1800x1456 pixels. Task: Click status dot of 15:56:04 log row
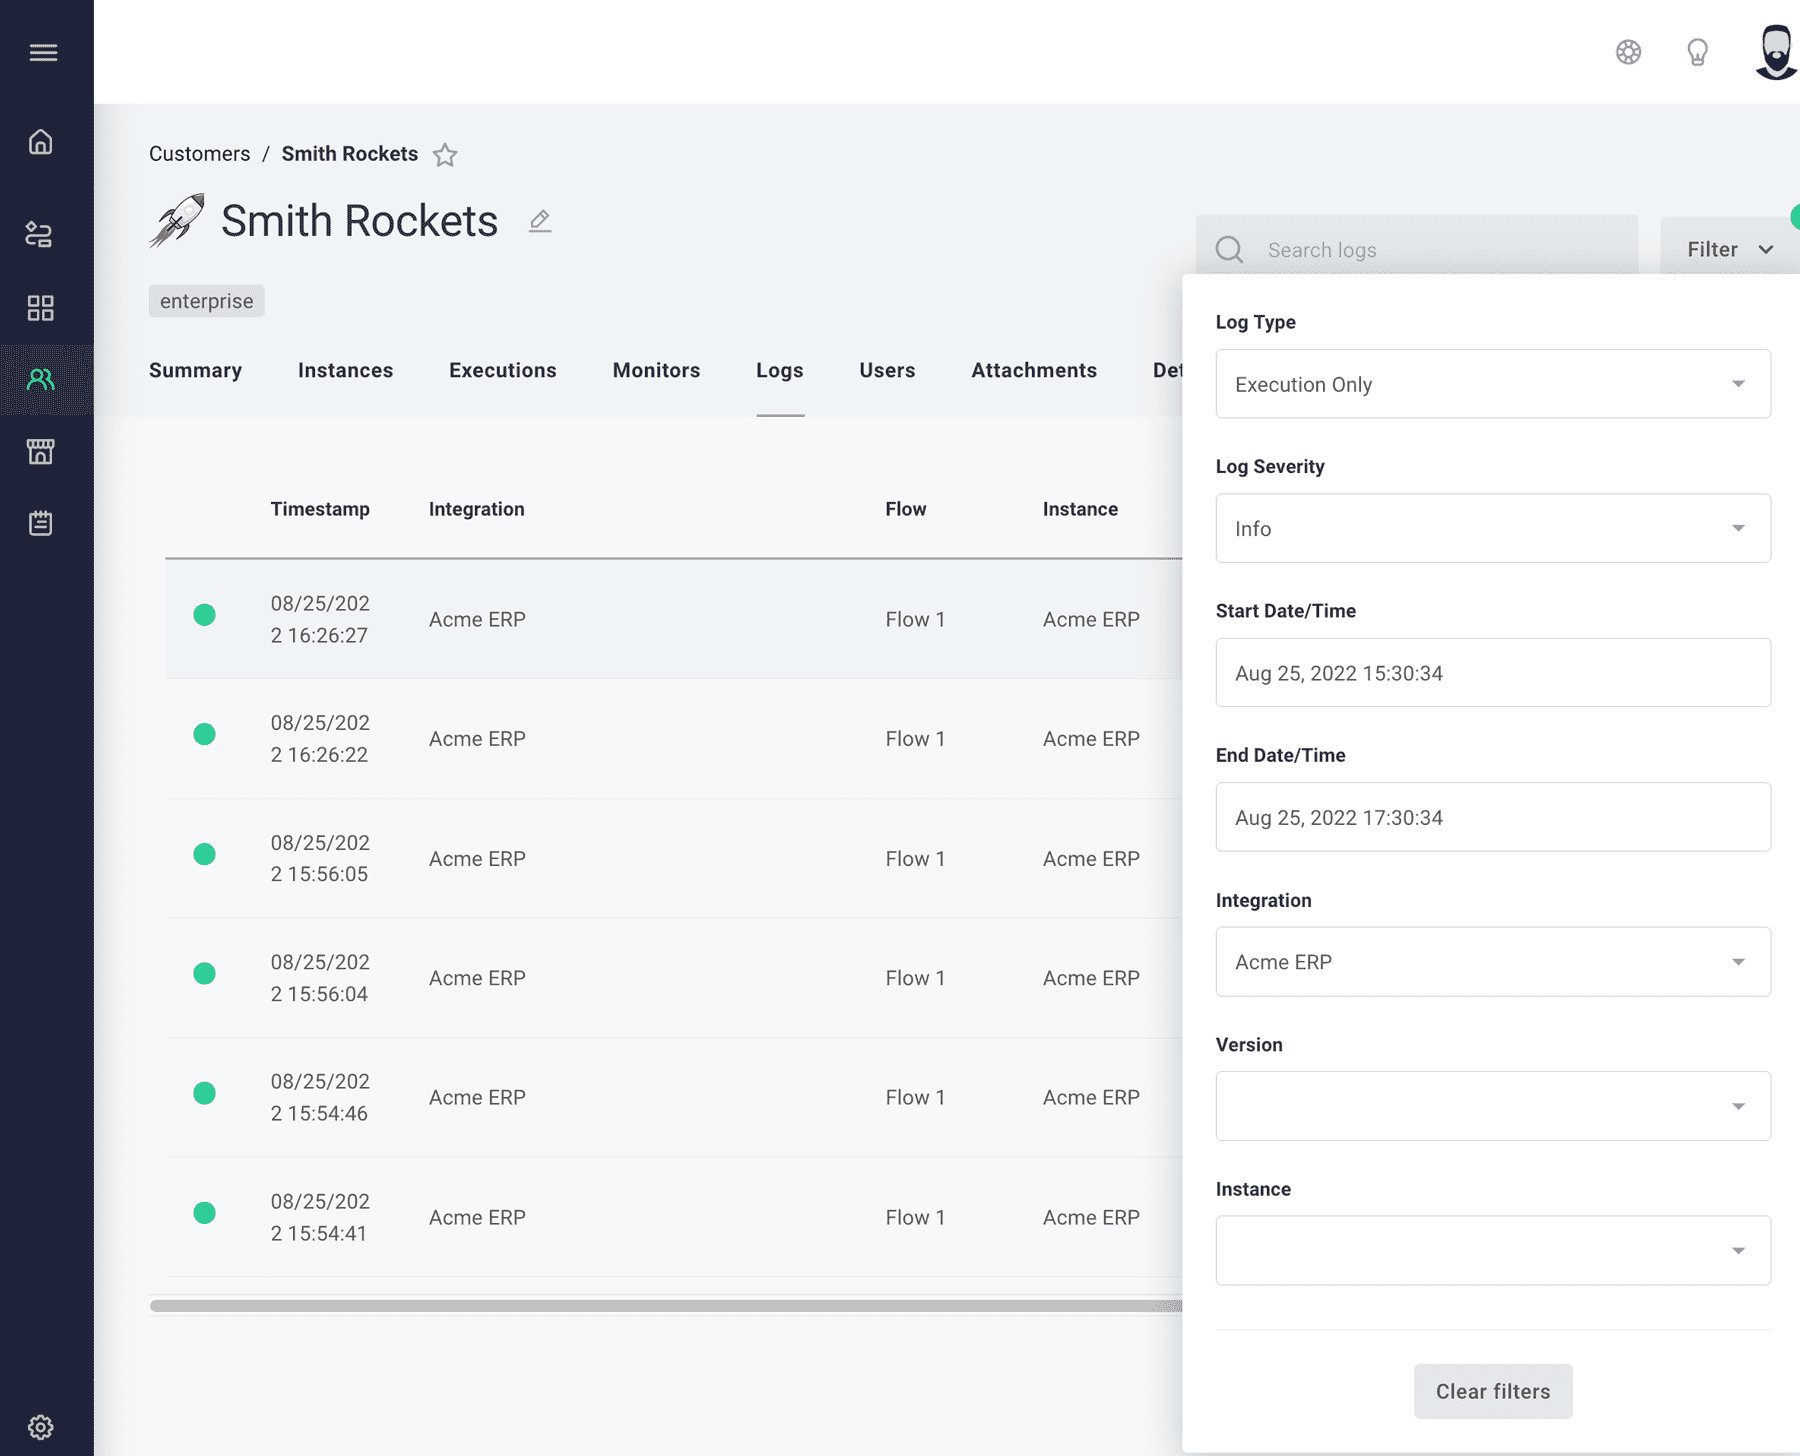click(204, 973)
